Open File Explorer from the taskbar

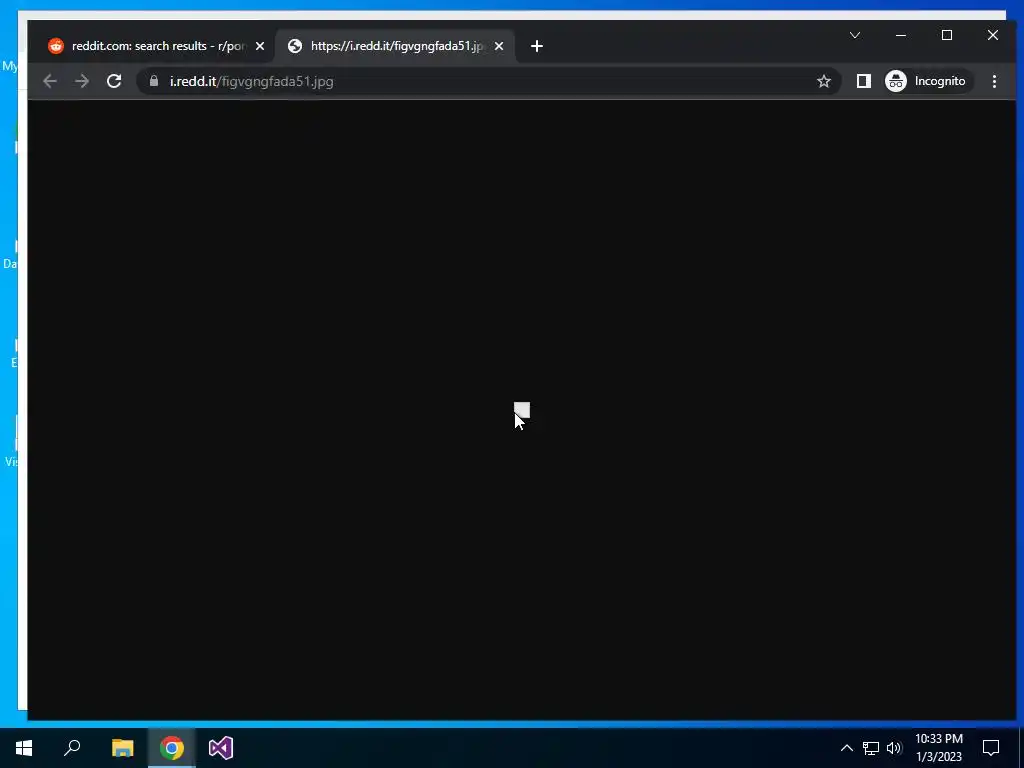pos(122,748)
